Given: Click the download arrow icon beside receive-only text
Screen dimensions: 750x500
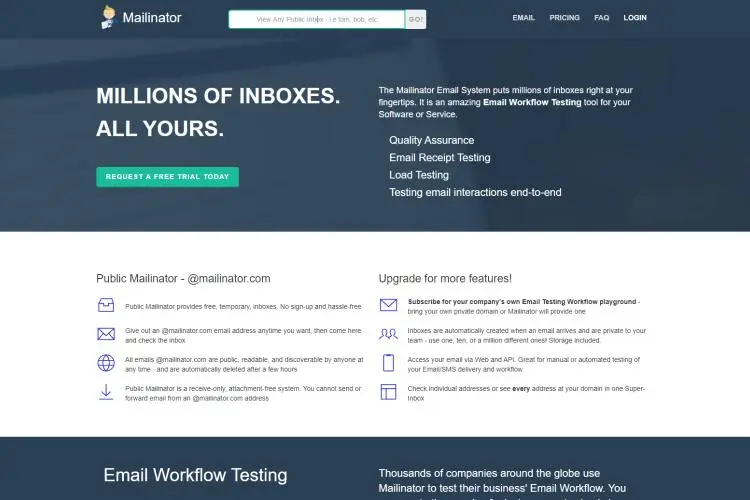Looking at the screenshot, I should click(106, 392).
